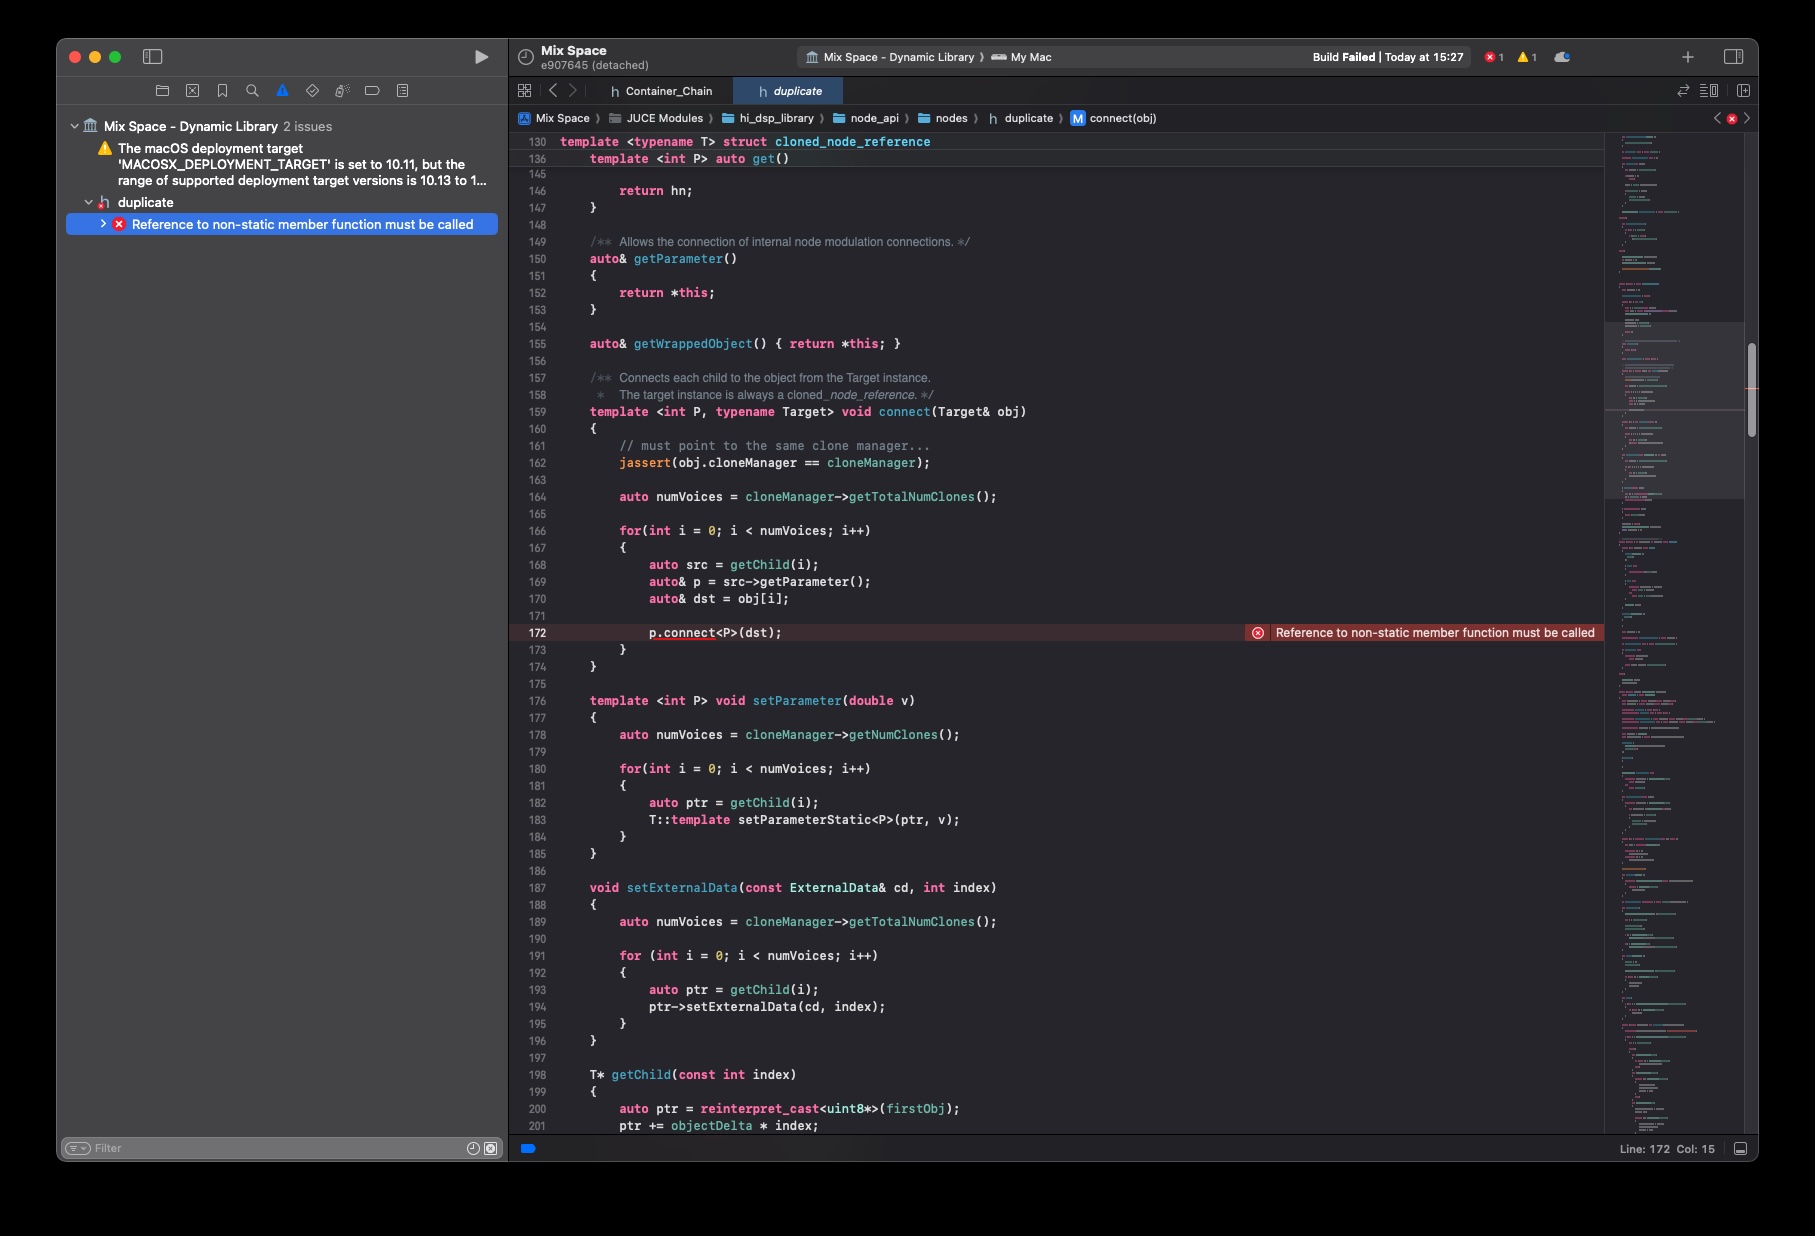Jump to next issue arrow
Viewport: 1815px width, 1236px height.
point(1747,118)
